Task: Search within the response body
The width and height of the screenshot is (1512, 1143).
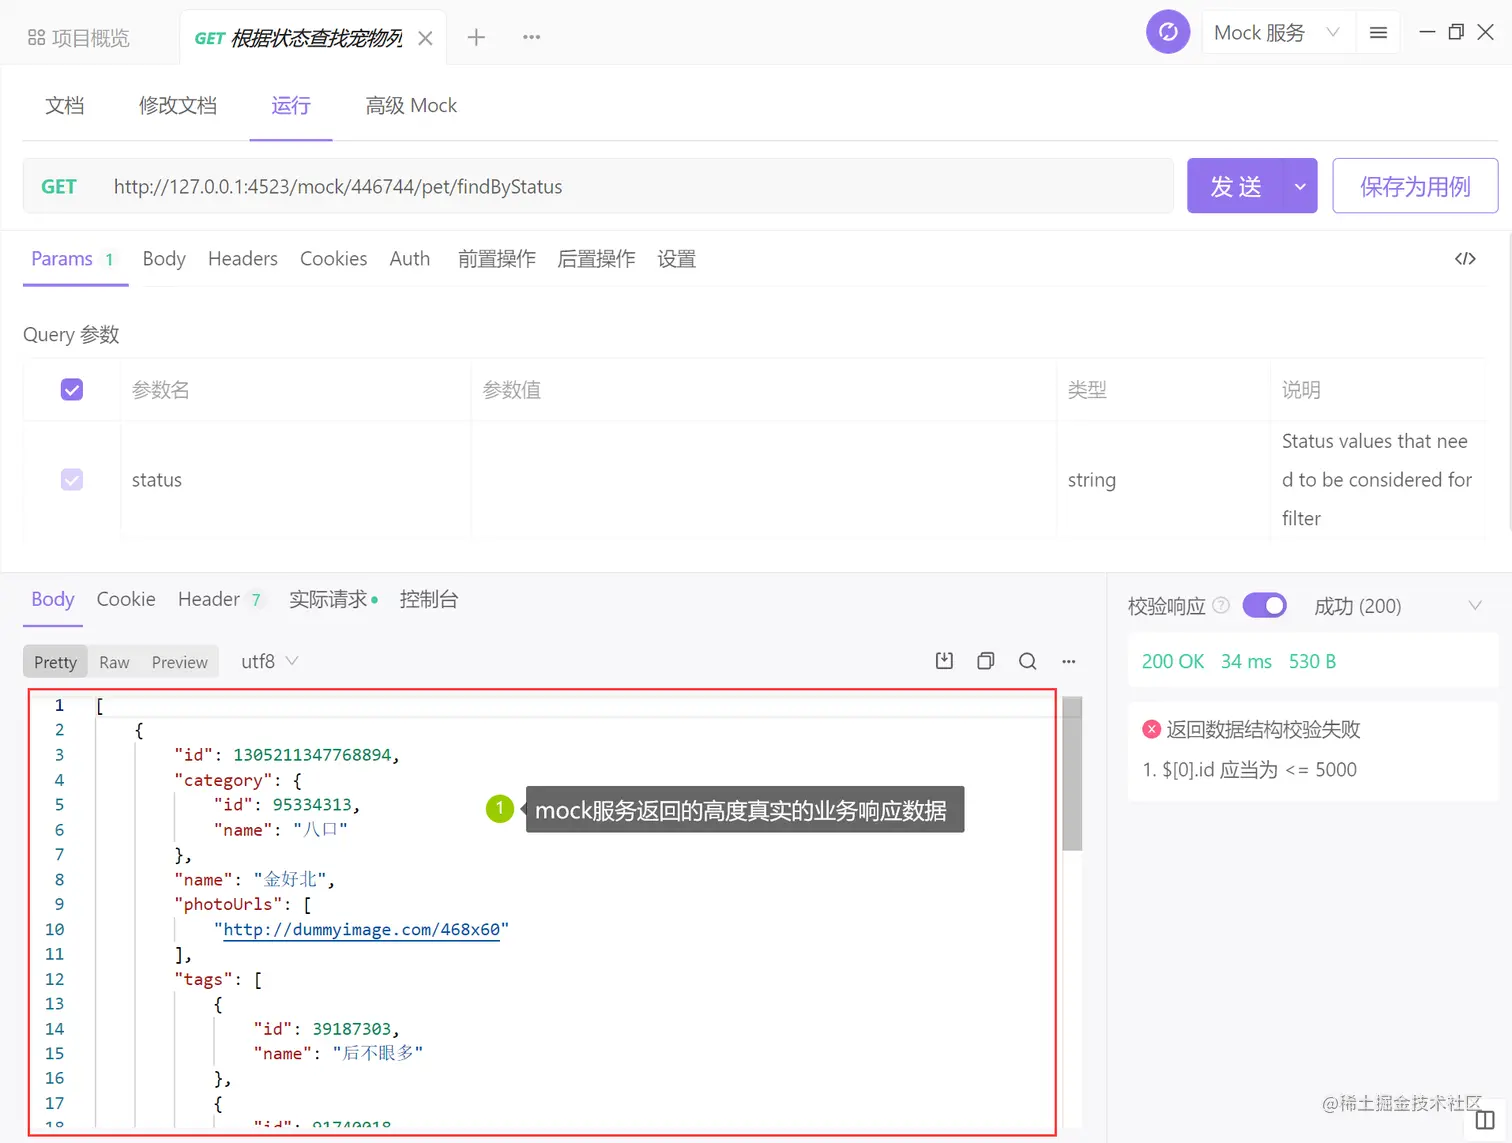Action: pos(1027,661)
